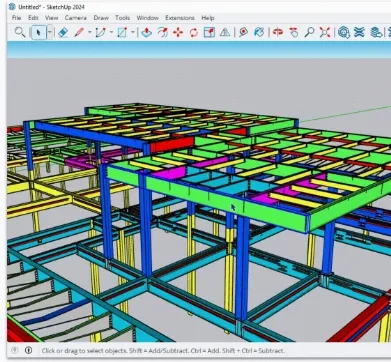Click the first status bar info icon
391x362 pixels.
14,350
